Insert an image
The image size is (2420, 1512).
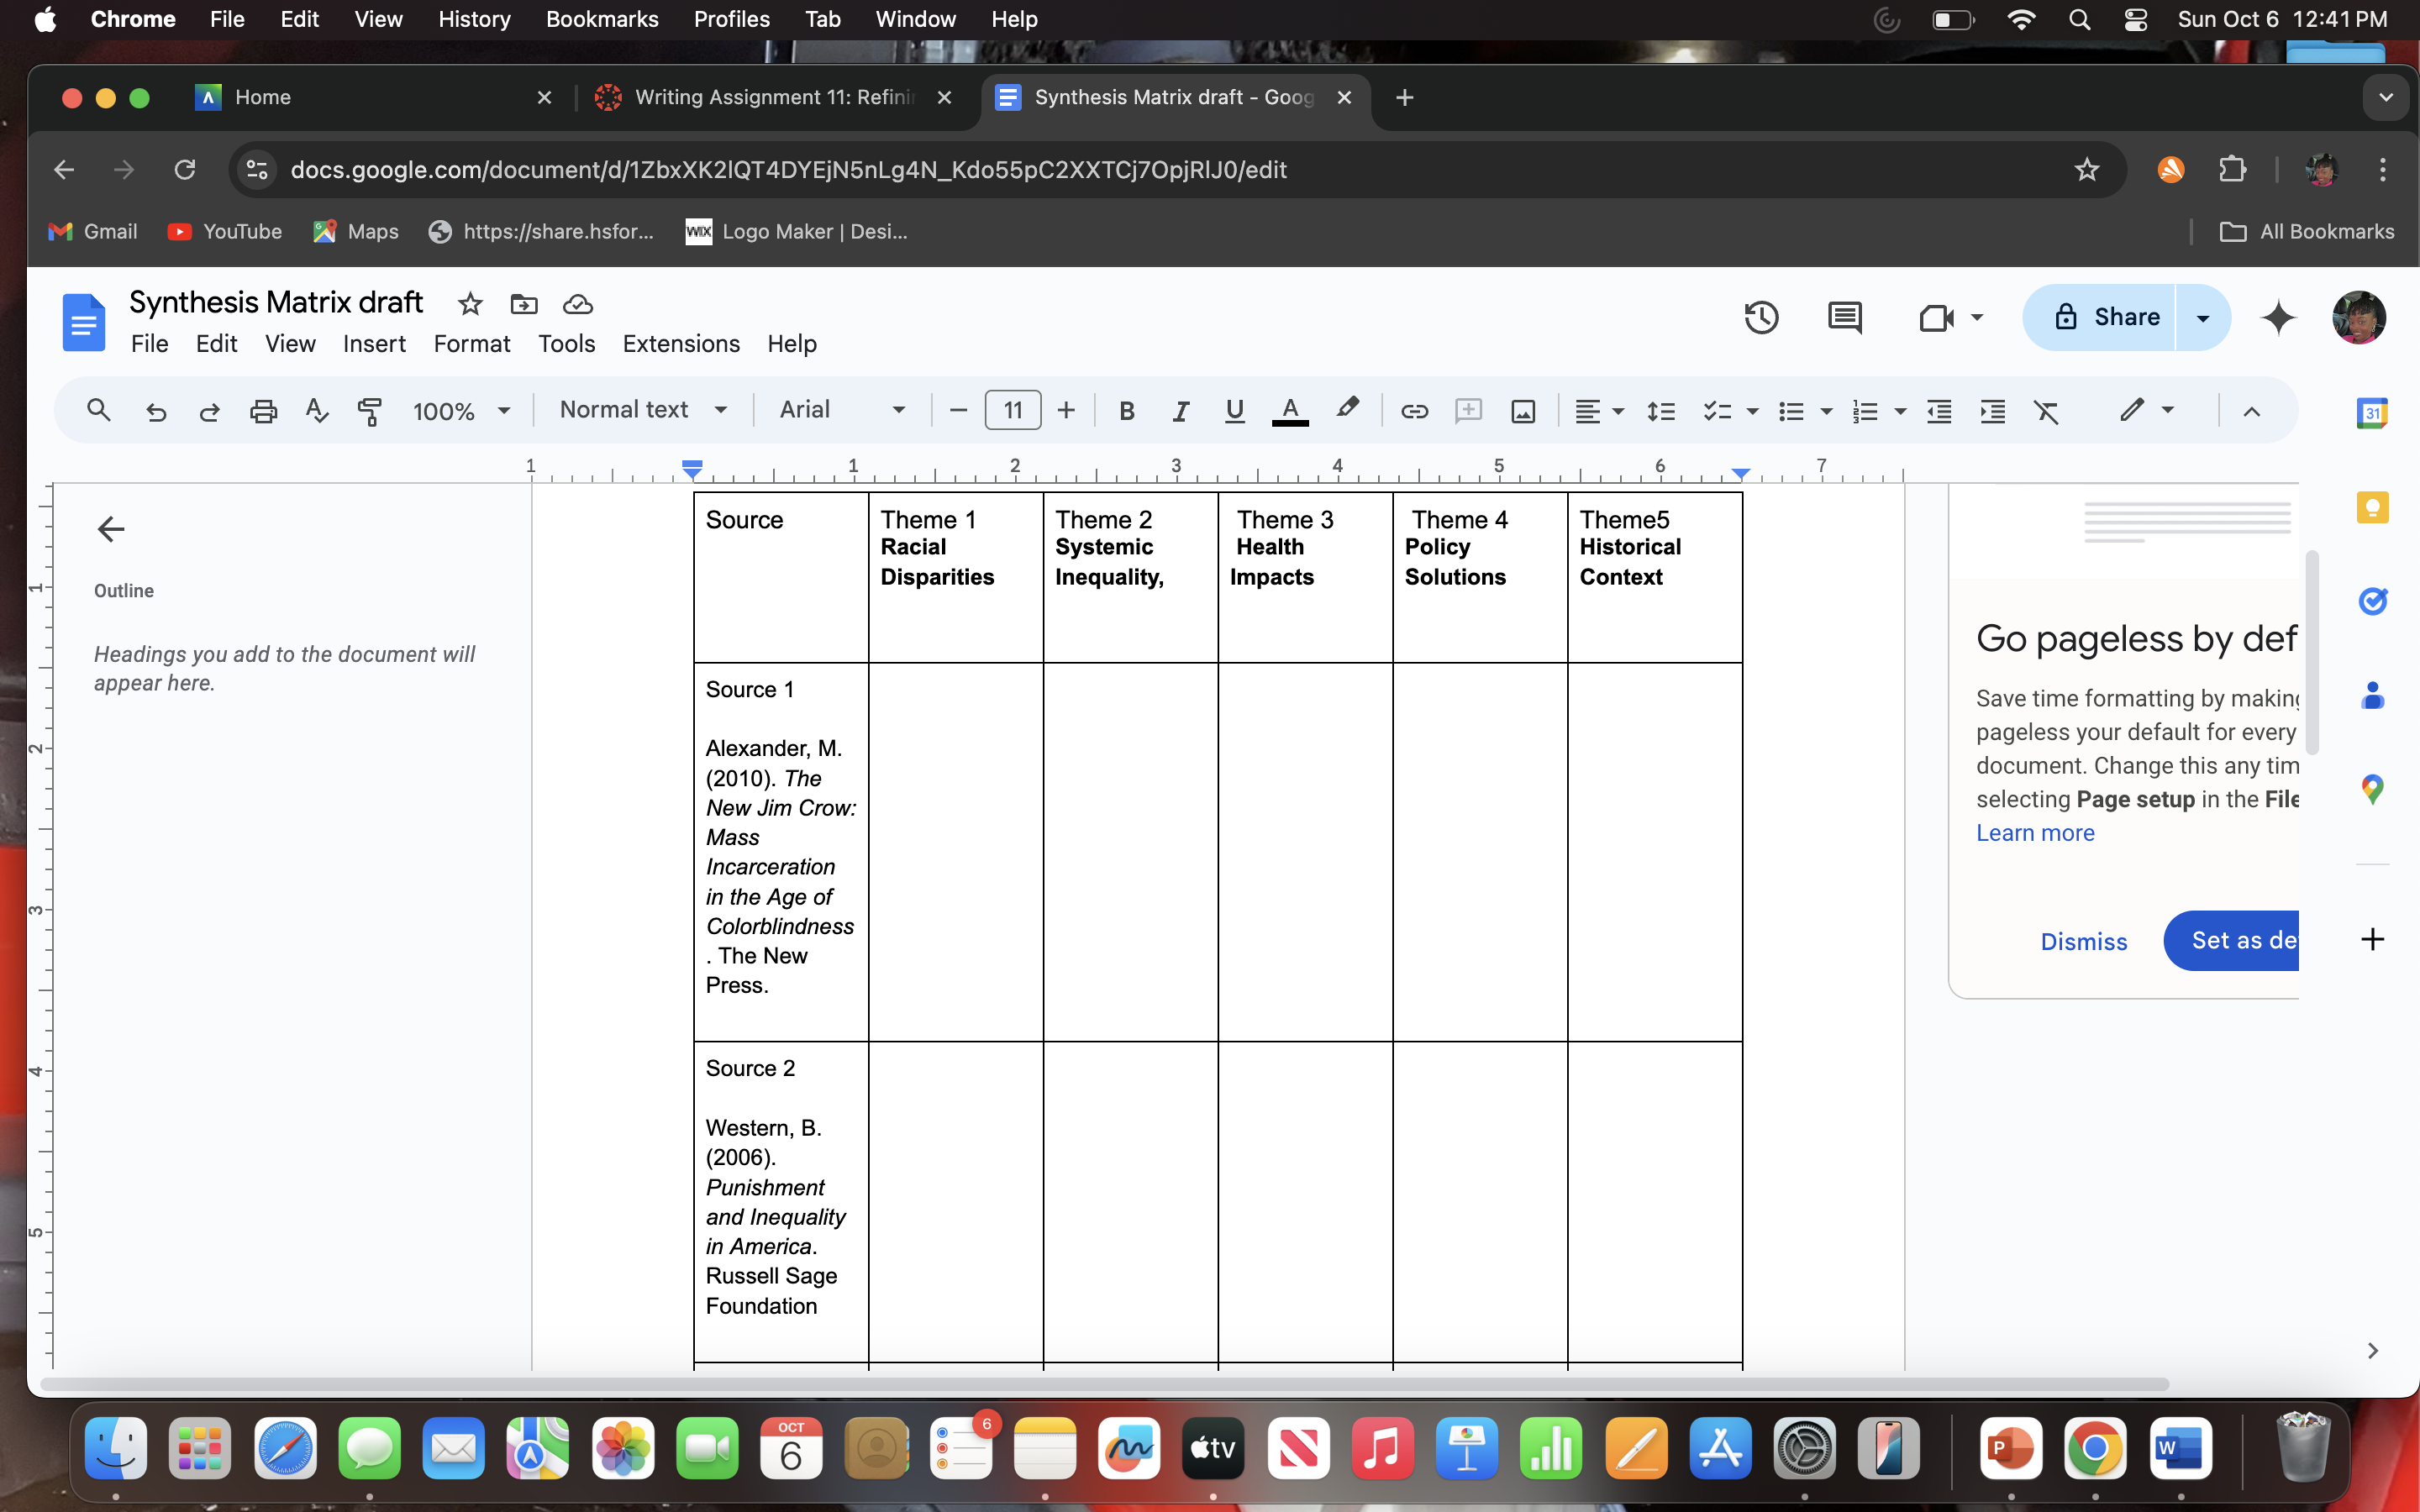pos(1522,410)
